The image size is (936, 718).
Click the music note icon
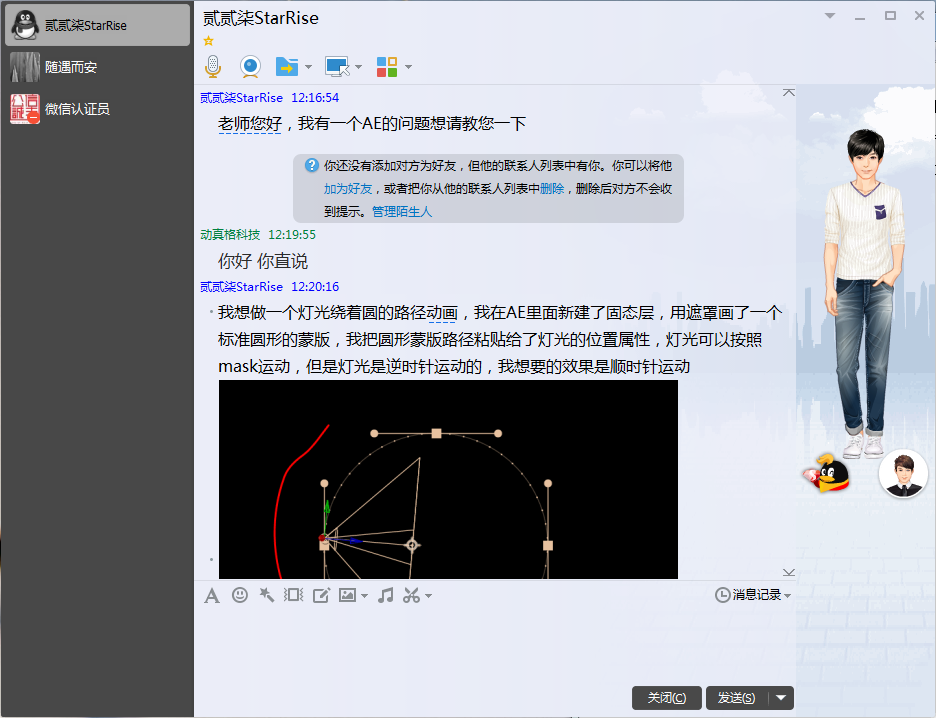tap(386, 594)
